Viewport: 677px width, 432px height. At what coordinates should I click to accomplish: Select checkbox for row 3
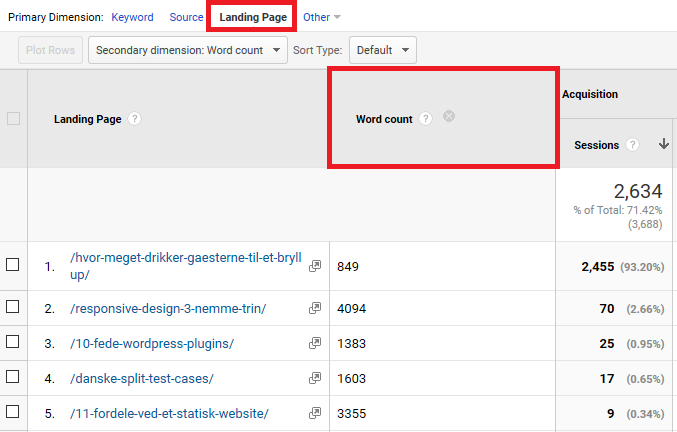click(x=13, y=343)
